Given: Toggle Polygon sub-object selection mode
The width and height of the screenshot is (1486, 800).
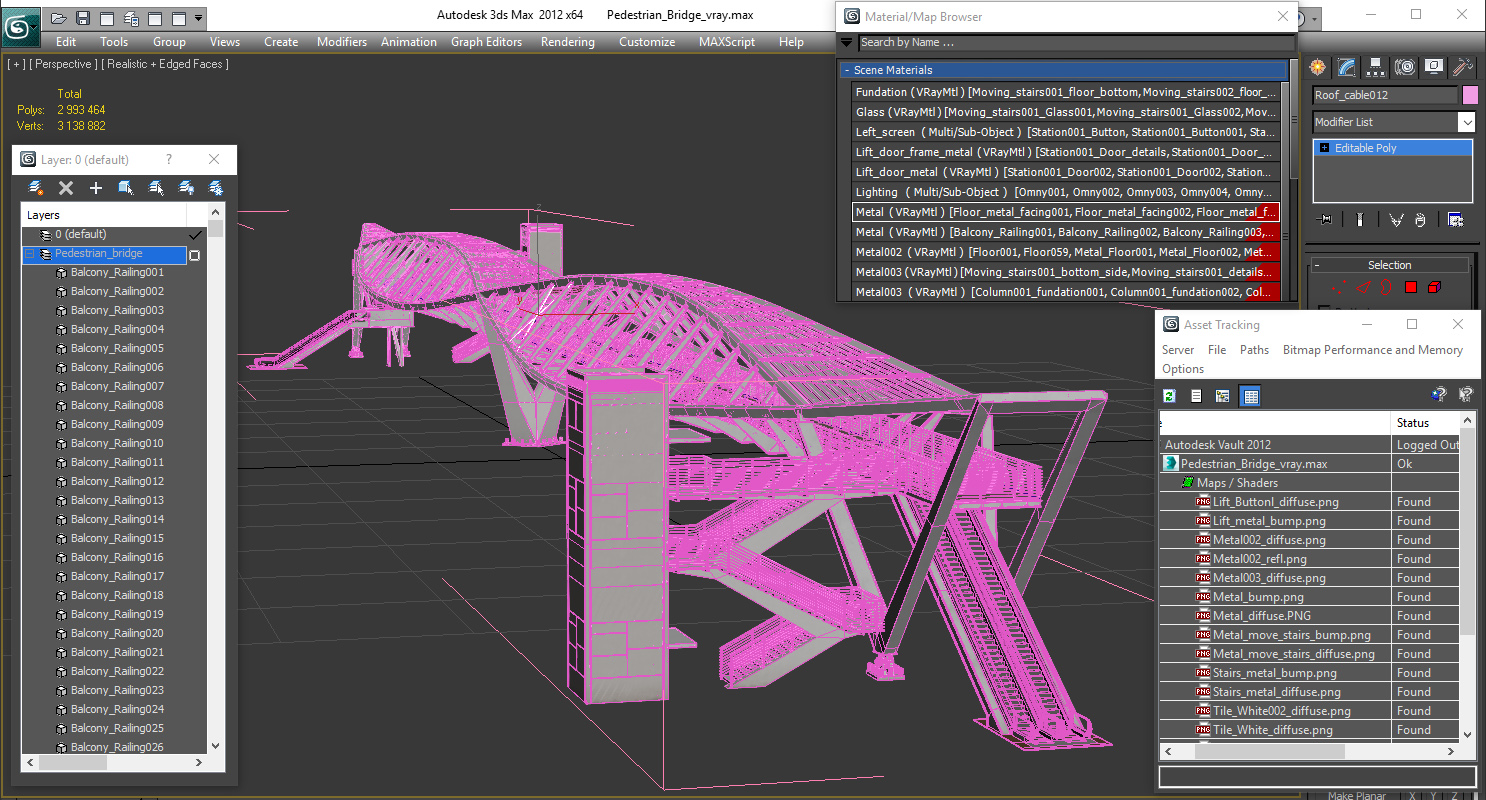Looking at the screenshot, I should 1411,288.
